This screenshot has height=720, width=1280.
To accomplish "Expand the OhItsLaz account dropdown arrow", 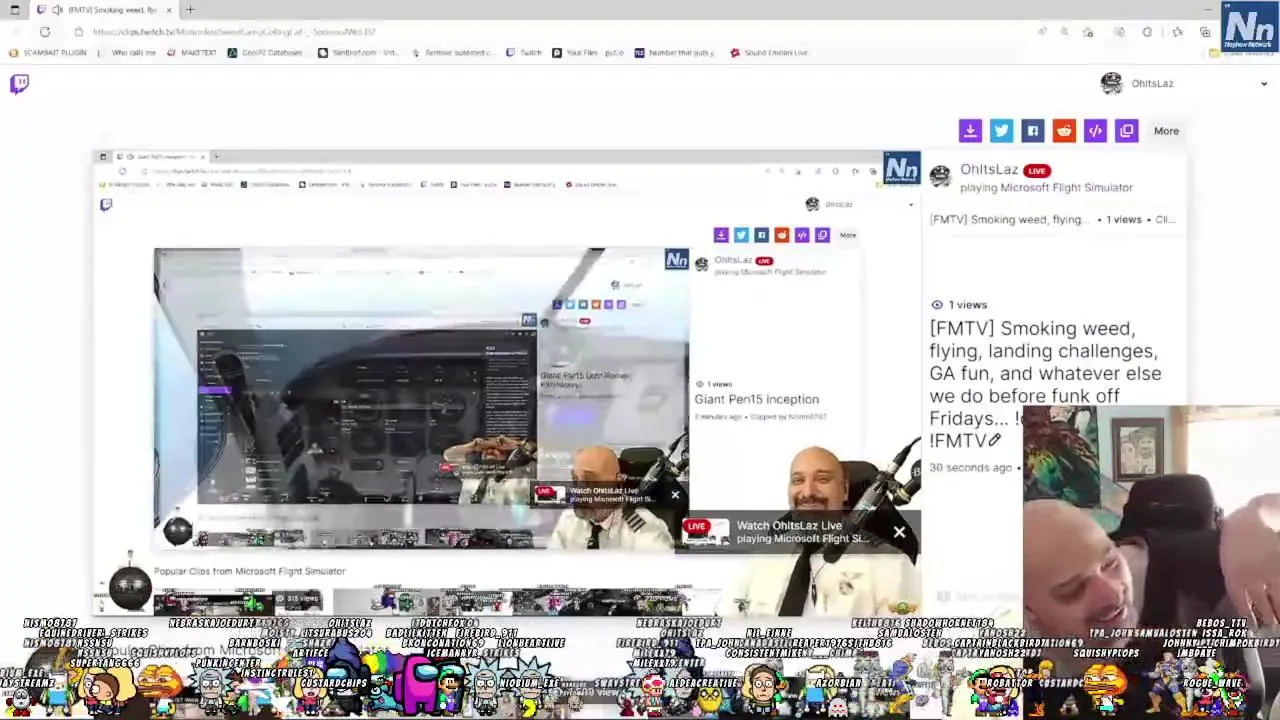I will coord(1264,84).
